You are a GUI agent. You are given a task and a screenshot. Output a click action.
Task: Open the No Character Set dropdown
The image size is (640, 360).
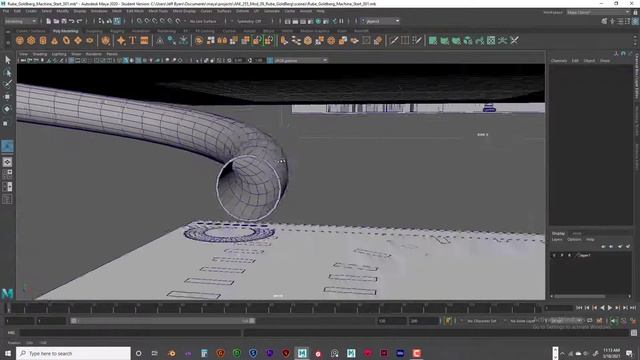coord(481,321)
